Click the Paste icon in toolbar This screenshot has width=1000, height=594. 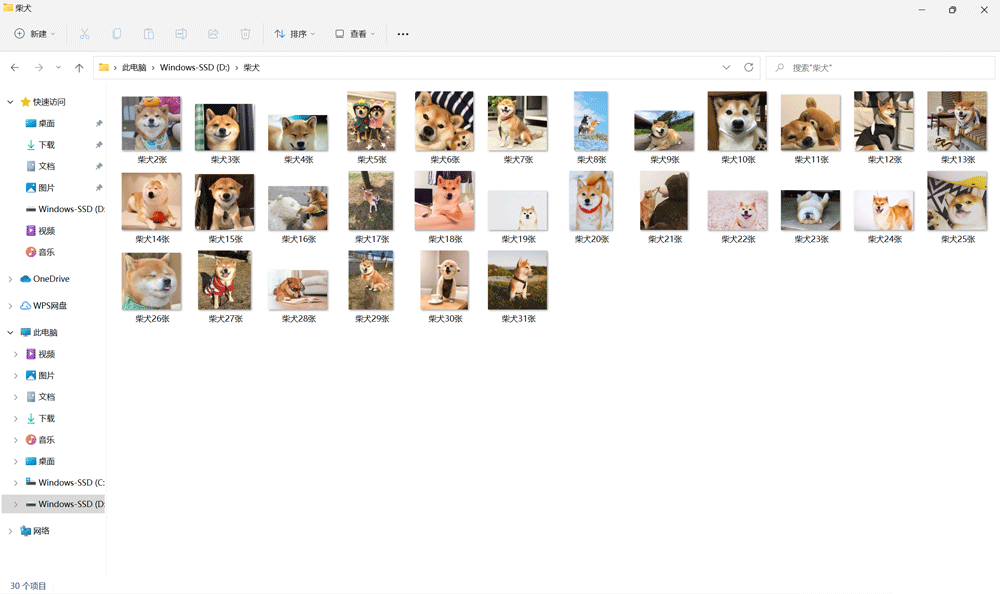[149, 34]
